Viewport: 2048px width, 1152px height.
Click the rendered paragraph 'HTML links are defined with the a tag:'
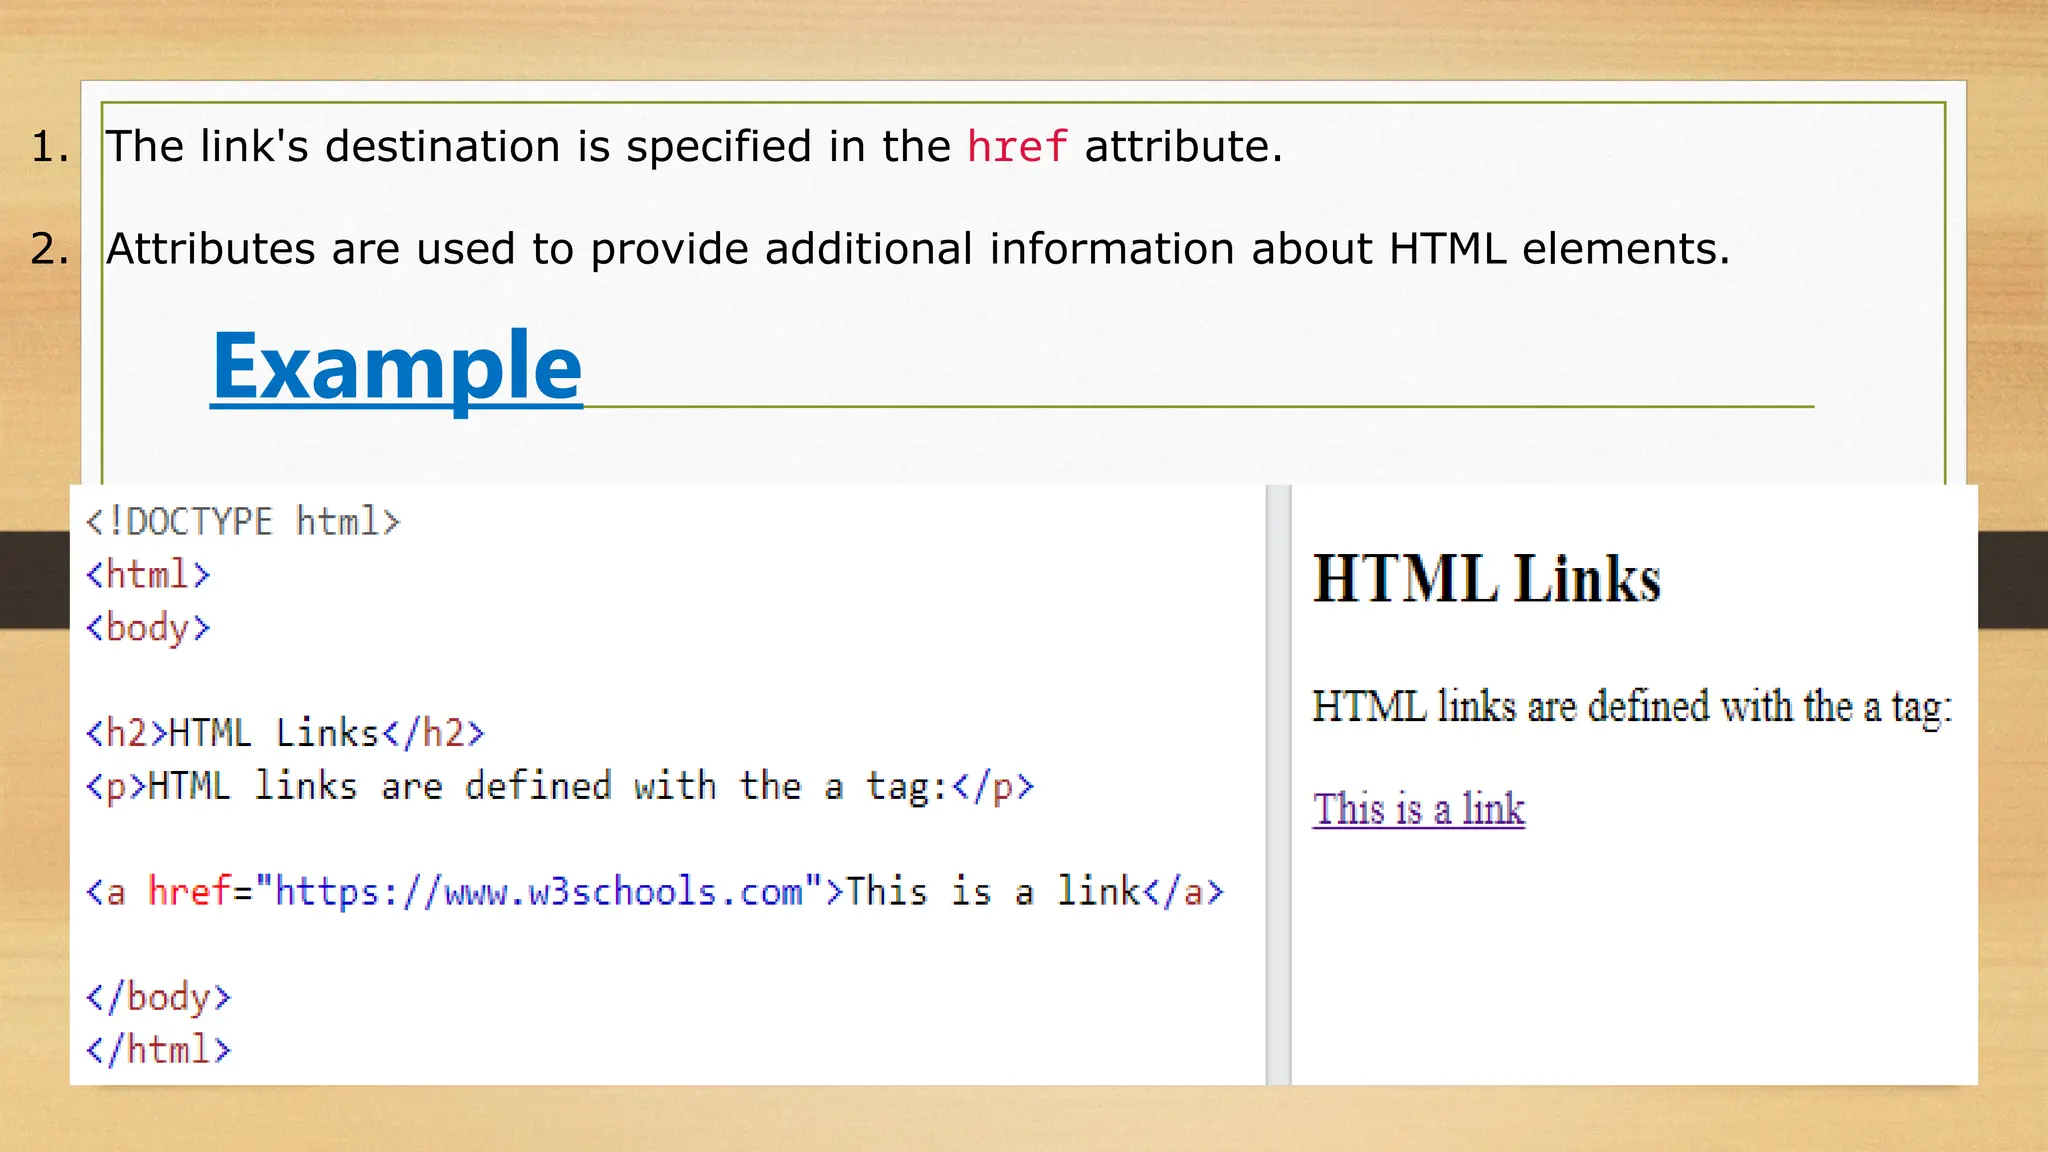point(1632,707)
